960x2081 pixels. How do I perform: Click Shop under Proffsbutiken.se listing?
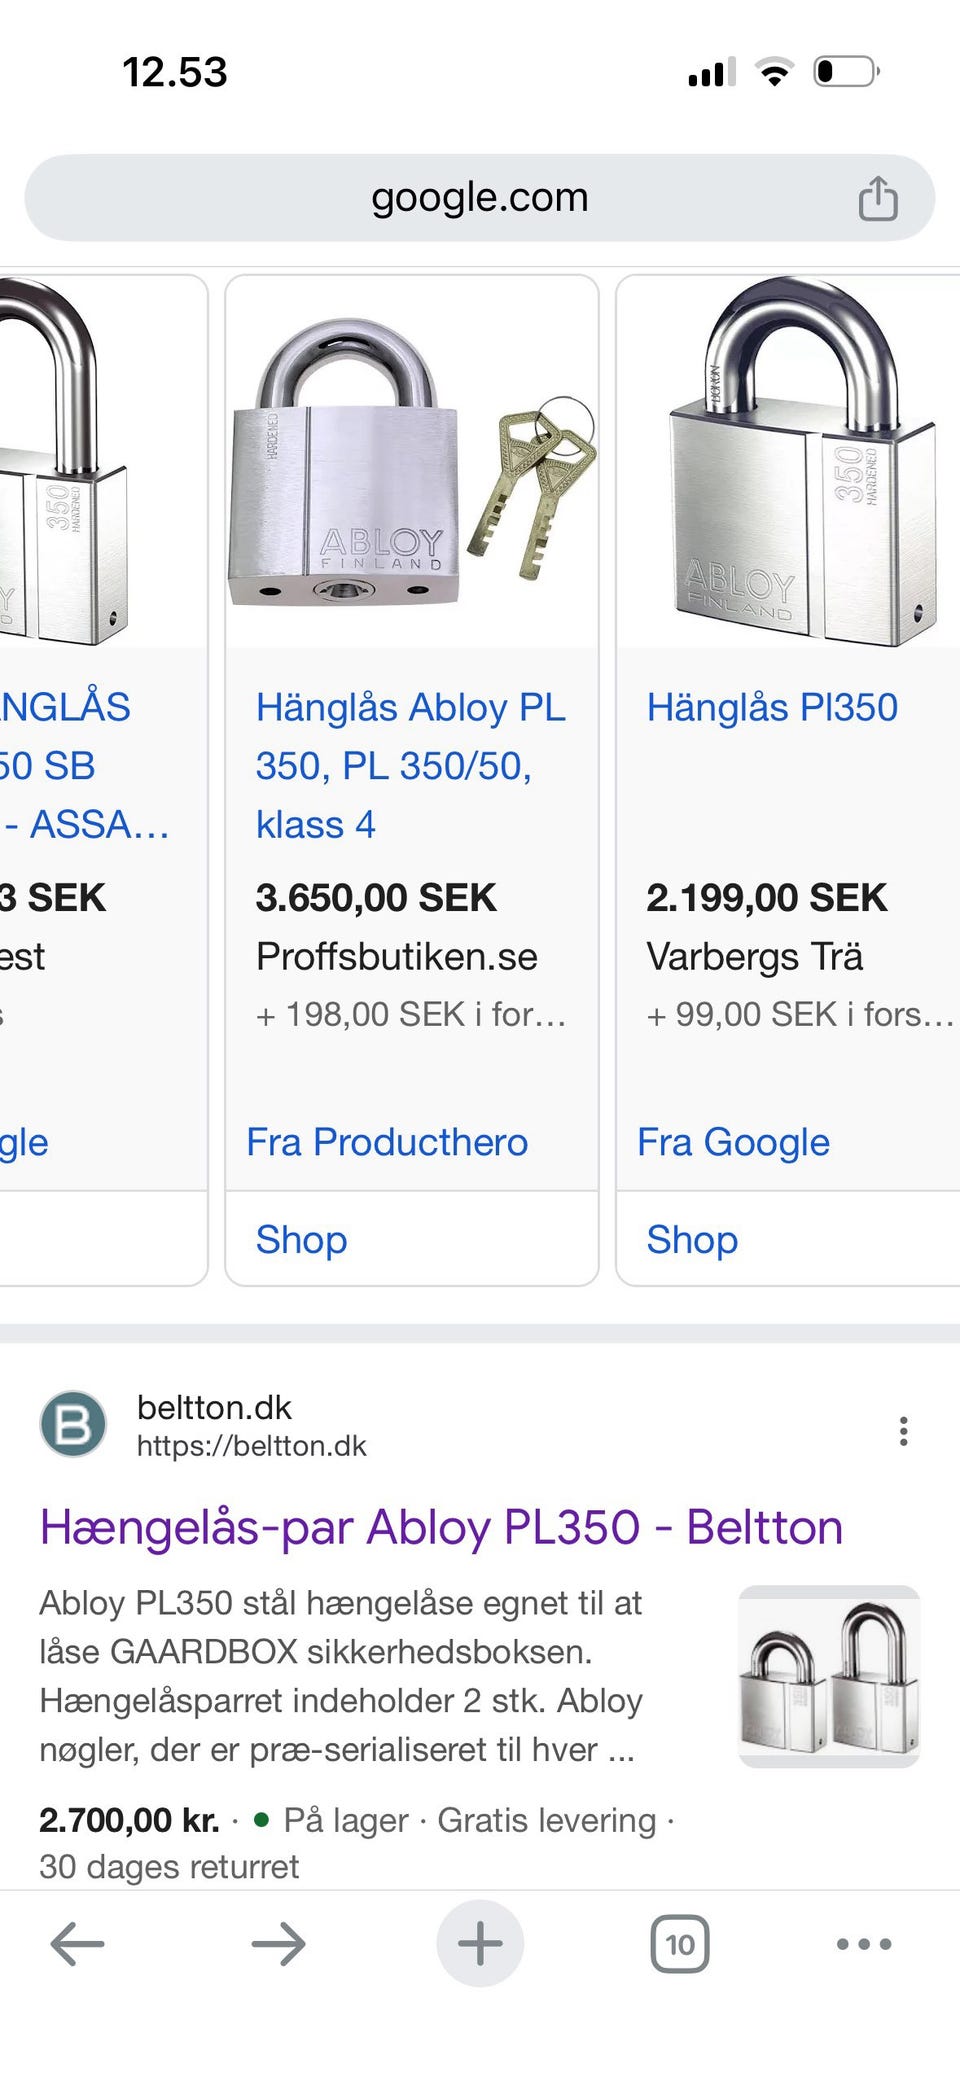pyautogui.click(x=301, y=1240)
